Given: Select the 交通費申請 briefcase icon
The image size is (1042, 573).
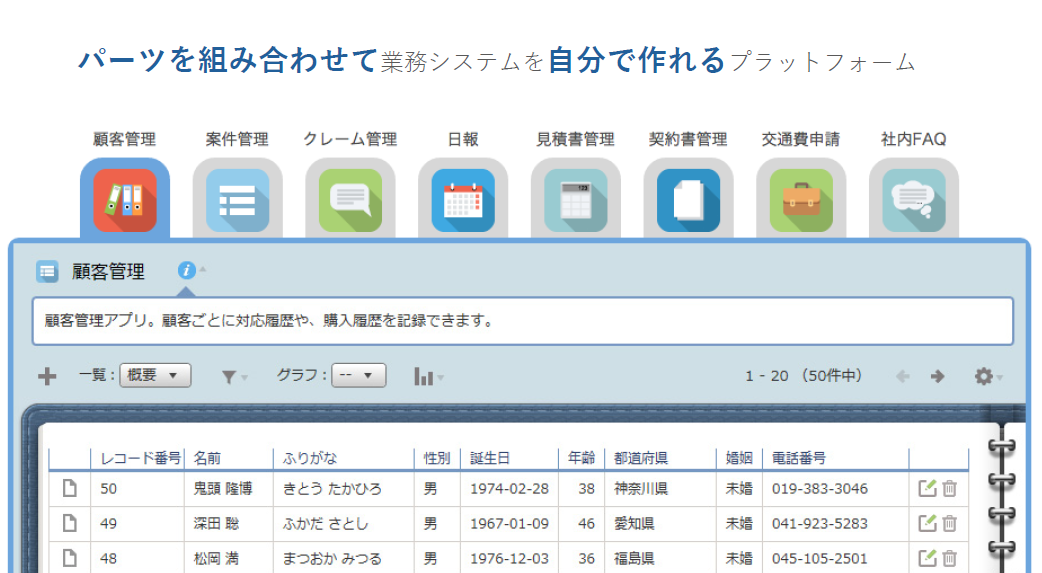Looking at the screenshot, I should point(801,200).
